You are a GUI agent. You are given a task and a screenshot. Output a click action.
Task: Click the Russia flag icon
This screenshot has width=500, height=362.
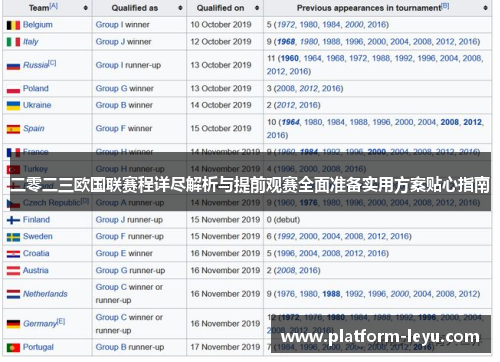pos(13,66)
